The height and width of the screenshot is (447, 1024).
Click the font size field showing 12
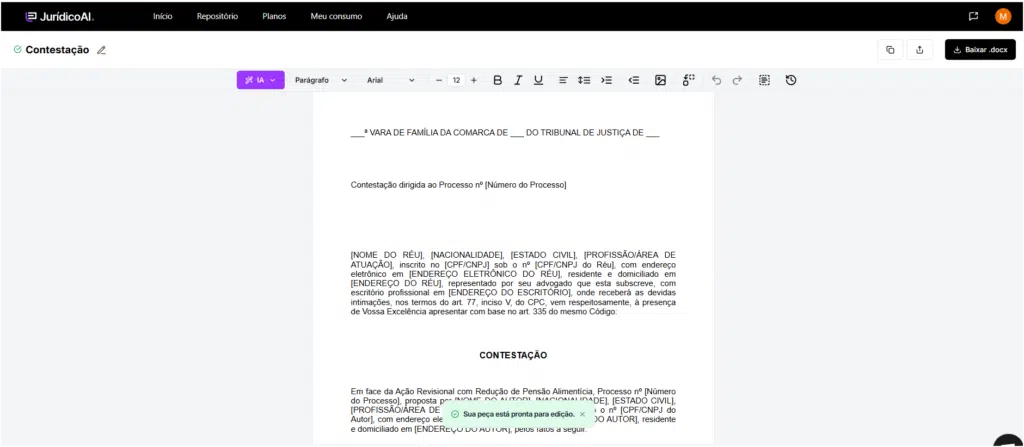[x=456, y=80]
